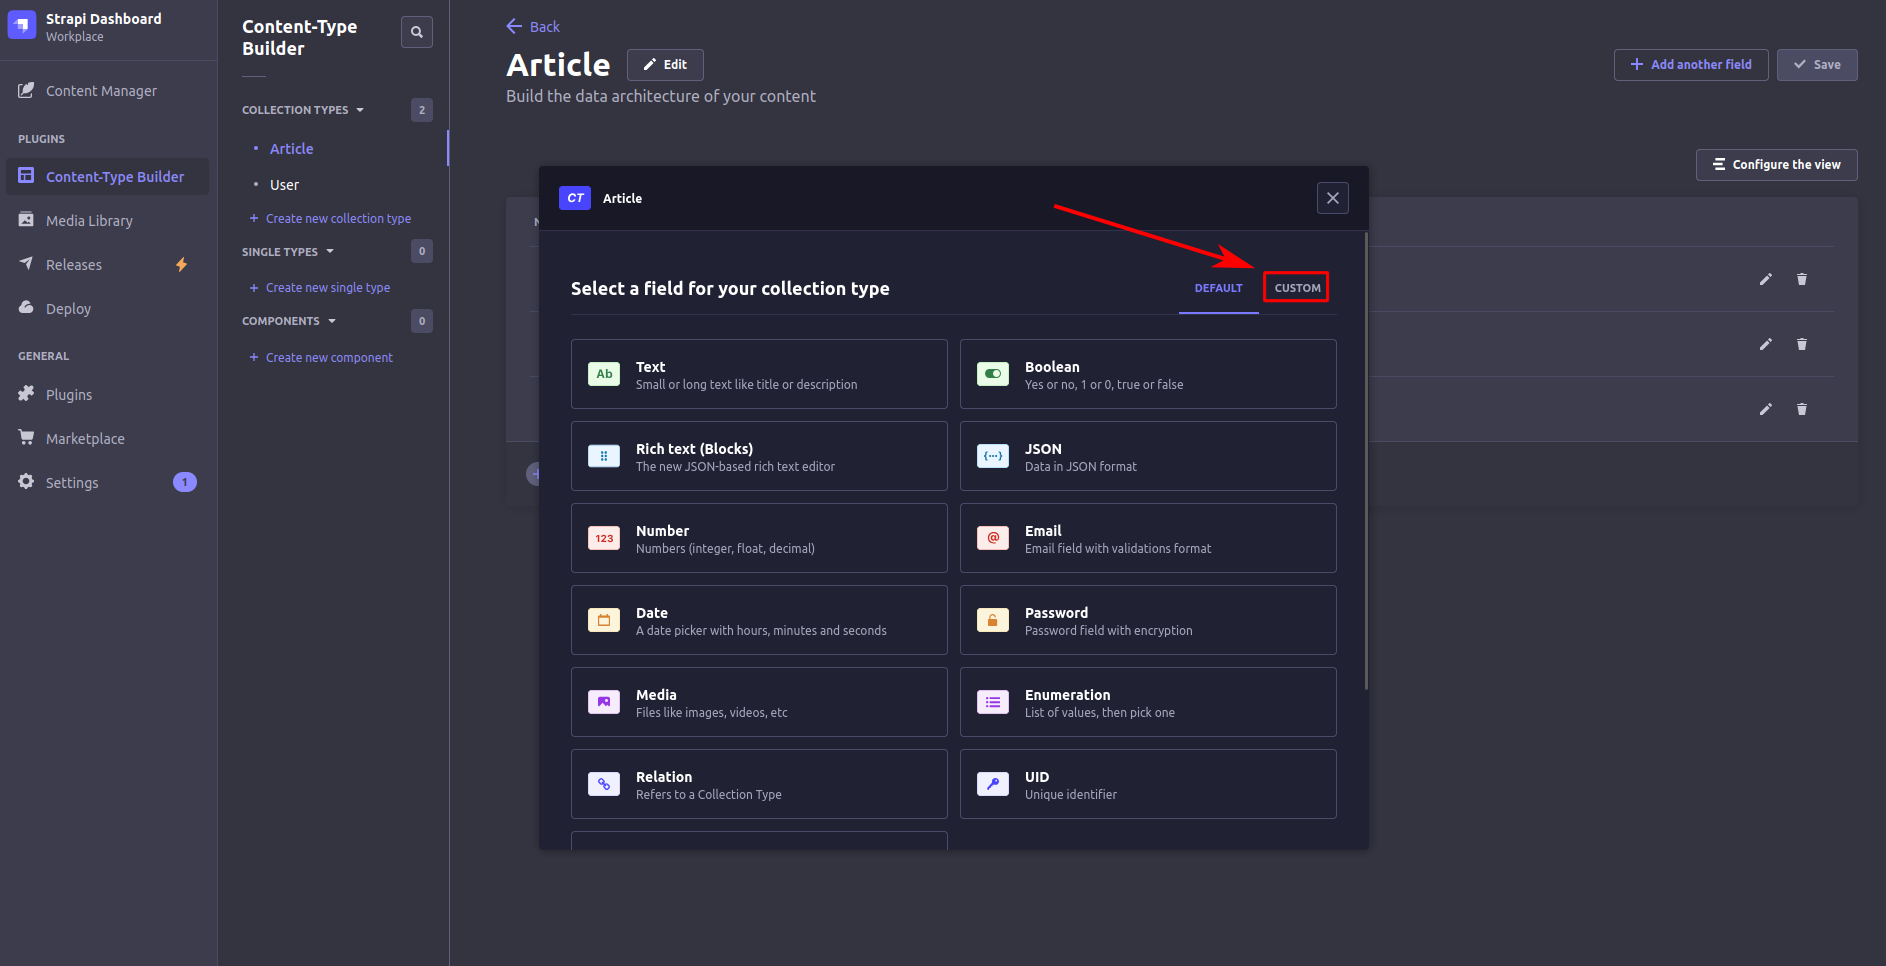The image size is (1886, 966).
Task: Select the Number field type
Action: click(759, 538)
